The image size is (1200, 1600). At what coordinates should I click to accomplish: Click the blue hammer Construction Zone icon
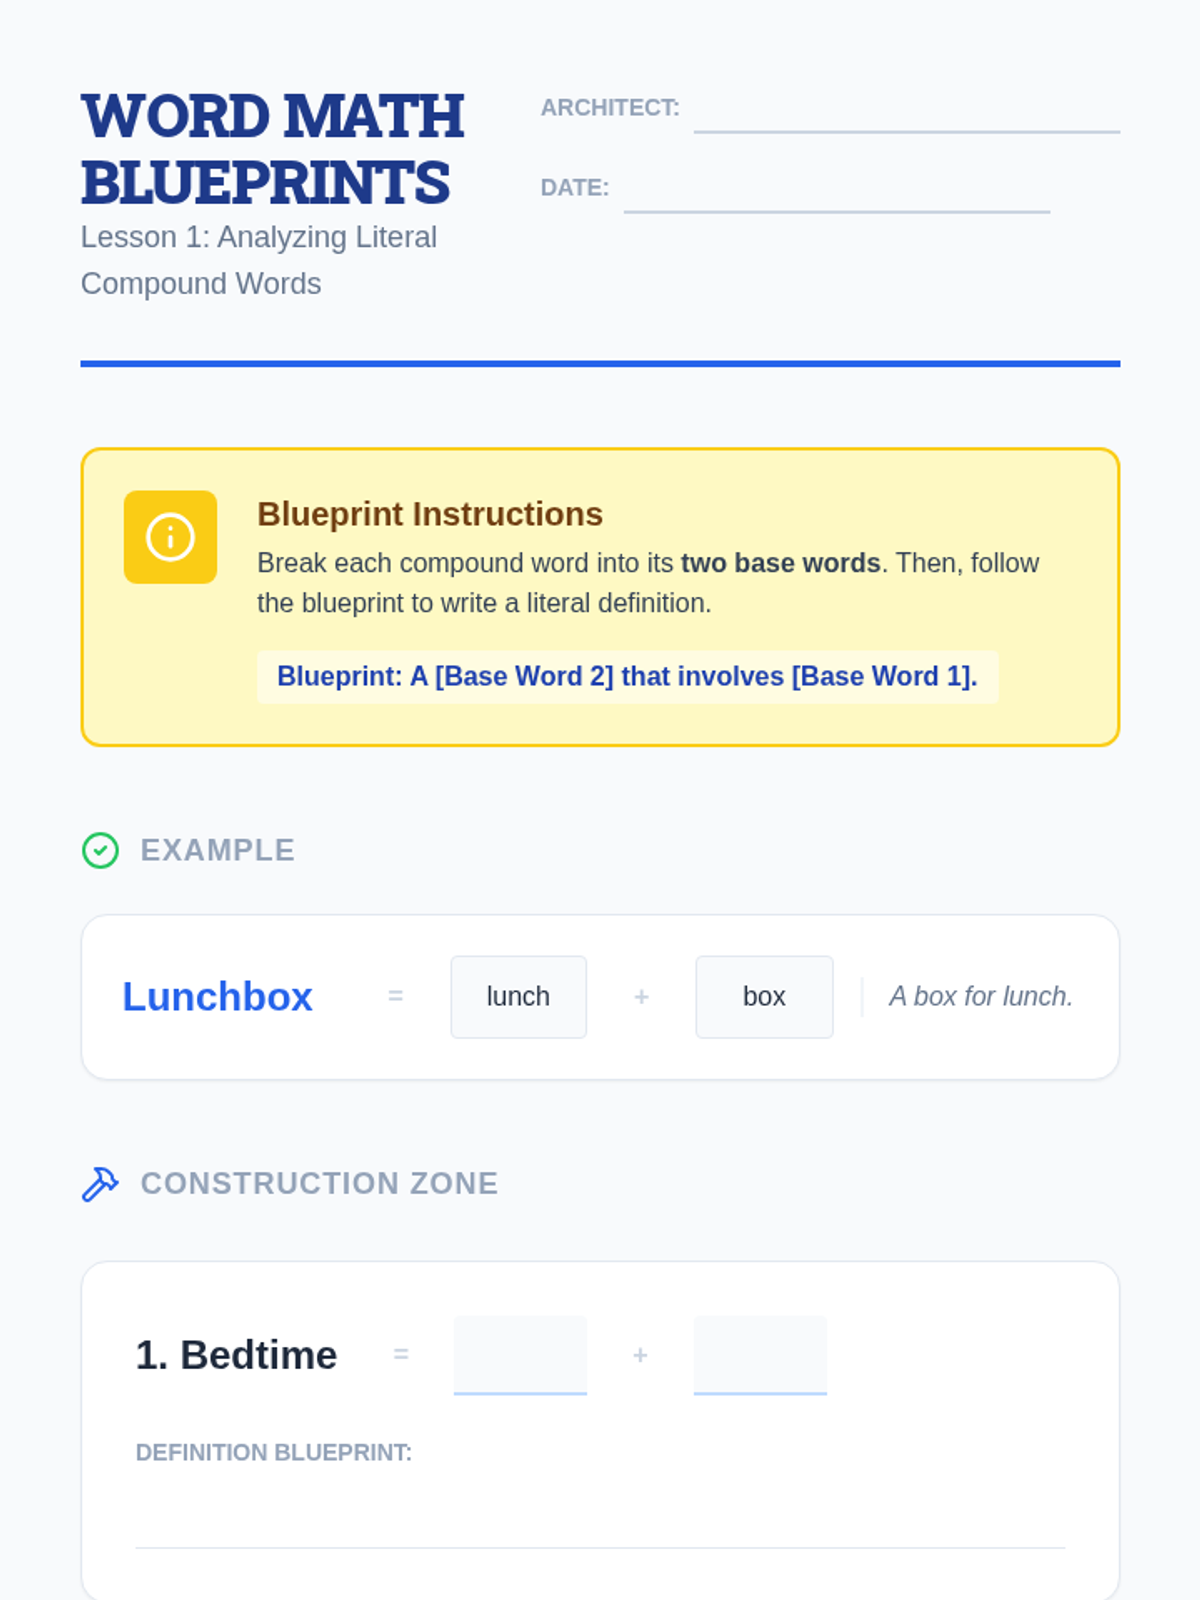(x=100, y=1184)
